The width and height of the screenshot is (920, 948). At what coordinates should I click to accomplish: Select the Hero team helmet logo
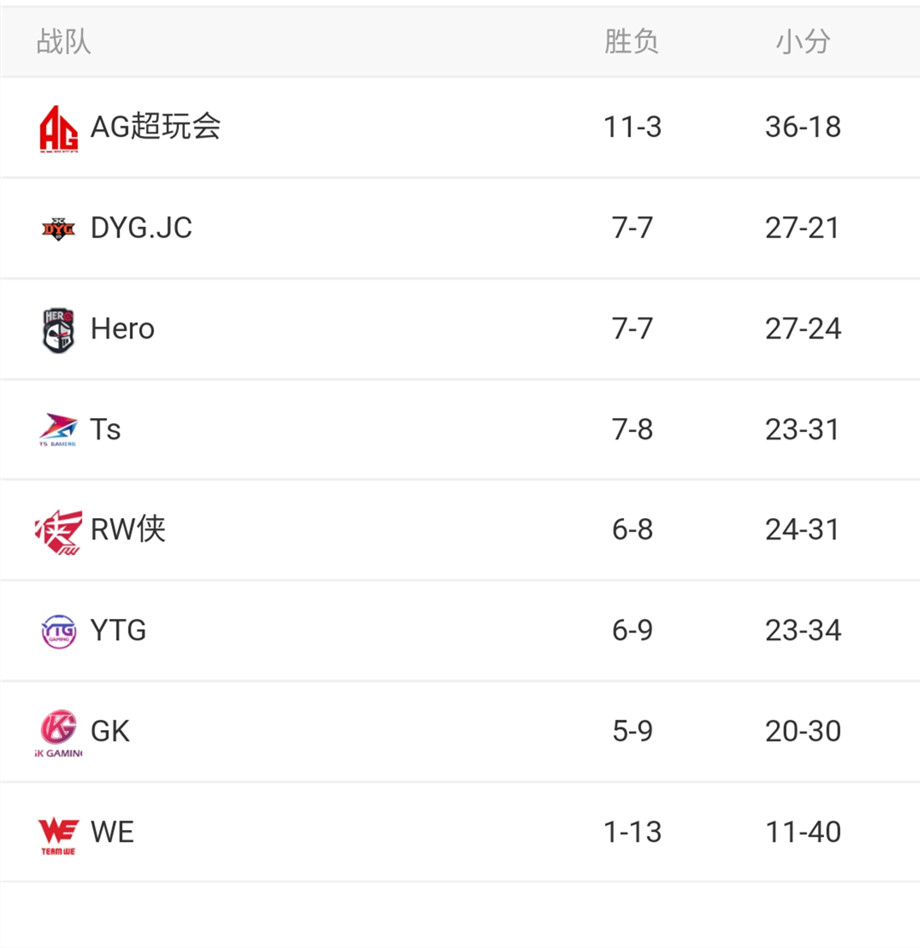pos(59,330)
